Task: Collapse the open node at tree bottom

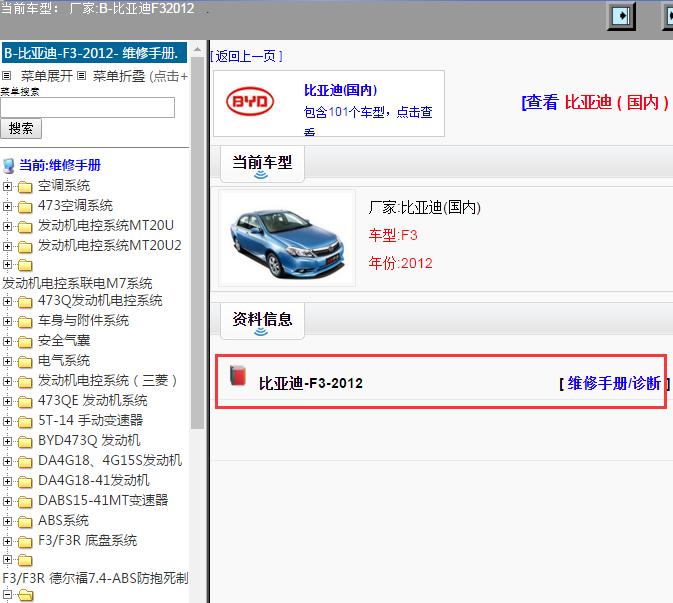Action: click(x=7, y=595)
